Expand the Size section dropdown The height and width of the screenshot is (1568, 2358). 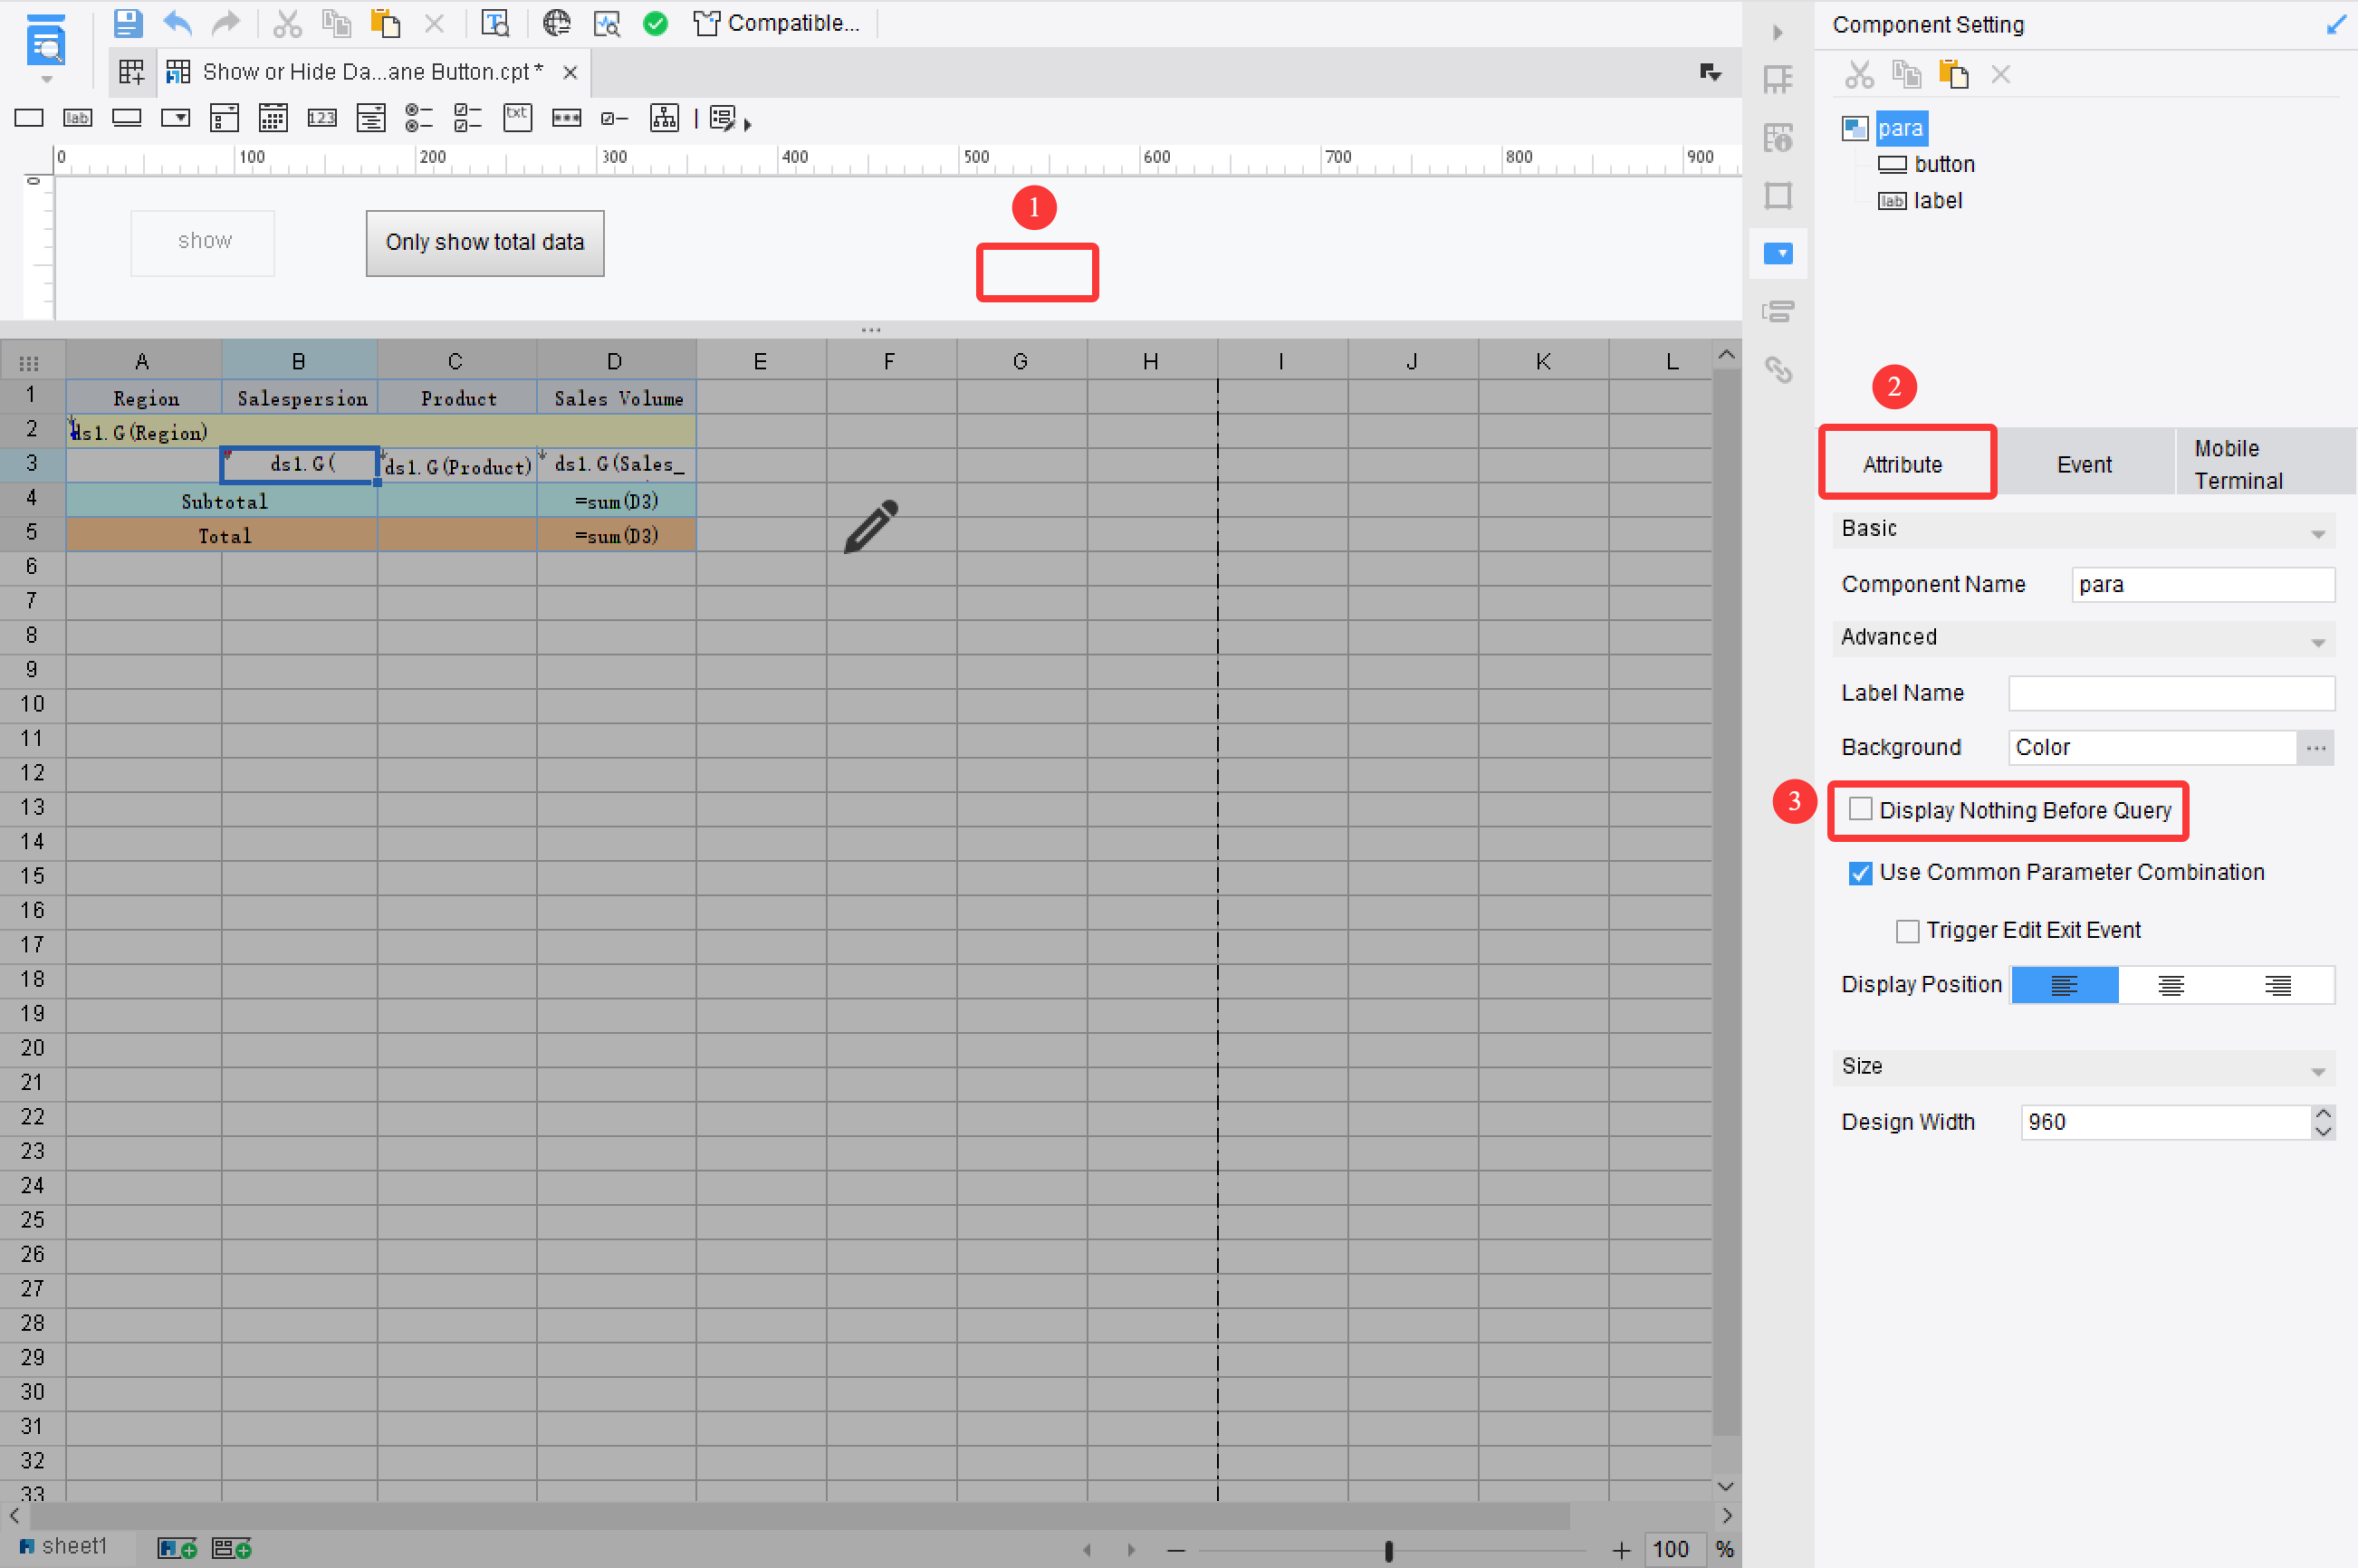click(x=2319, y=1068)
